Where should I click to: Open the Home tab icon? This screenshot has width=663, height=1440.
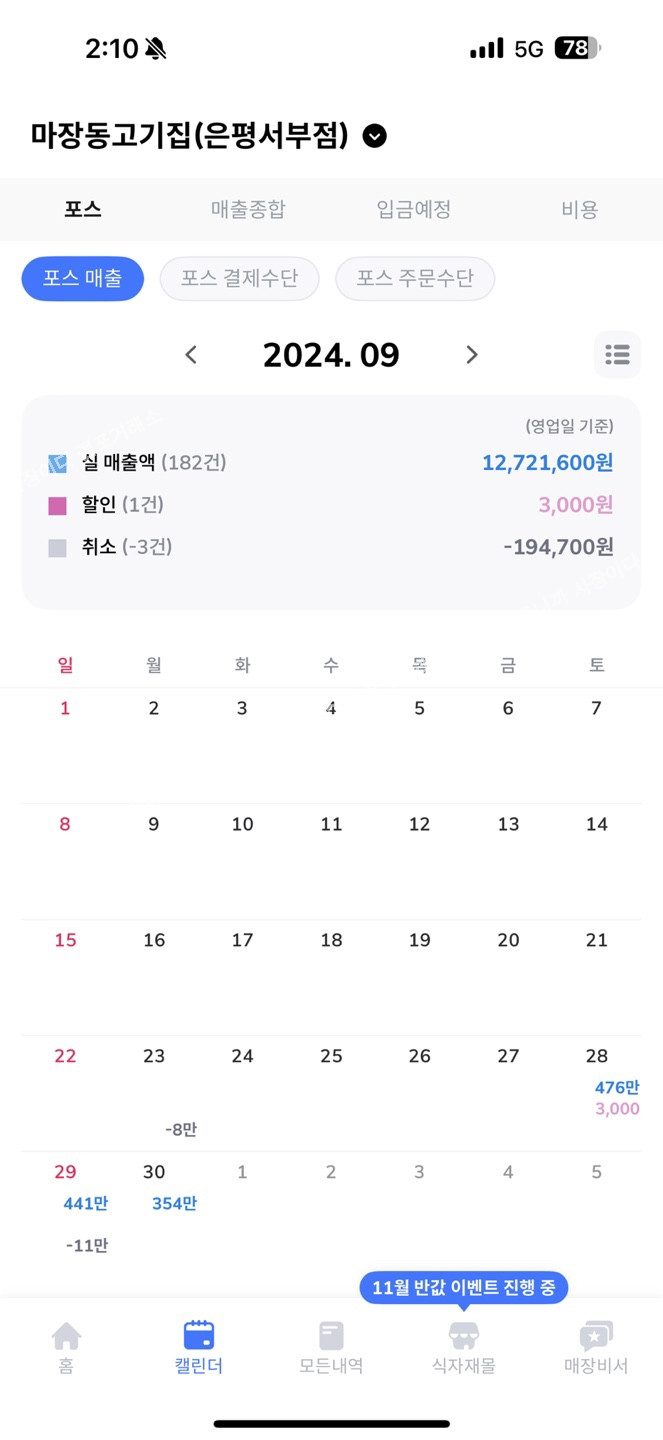point(66,1336)
